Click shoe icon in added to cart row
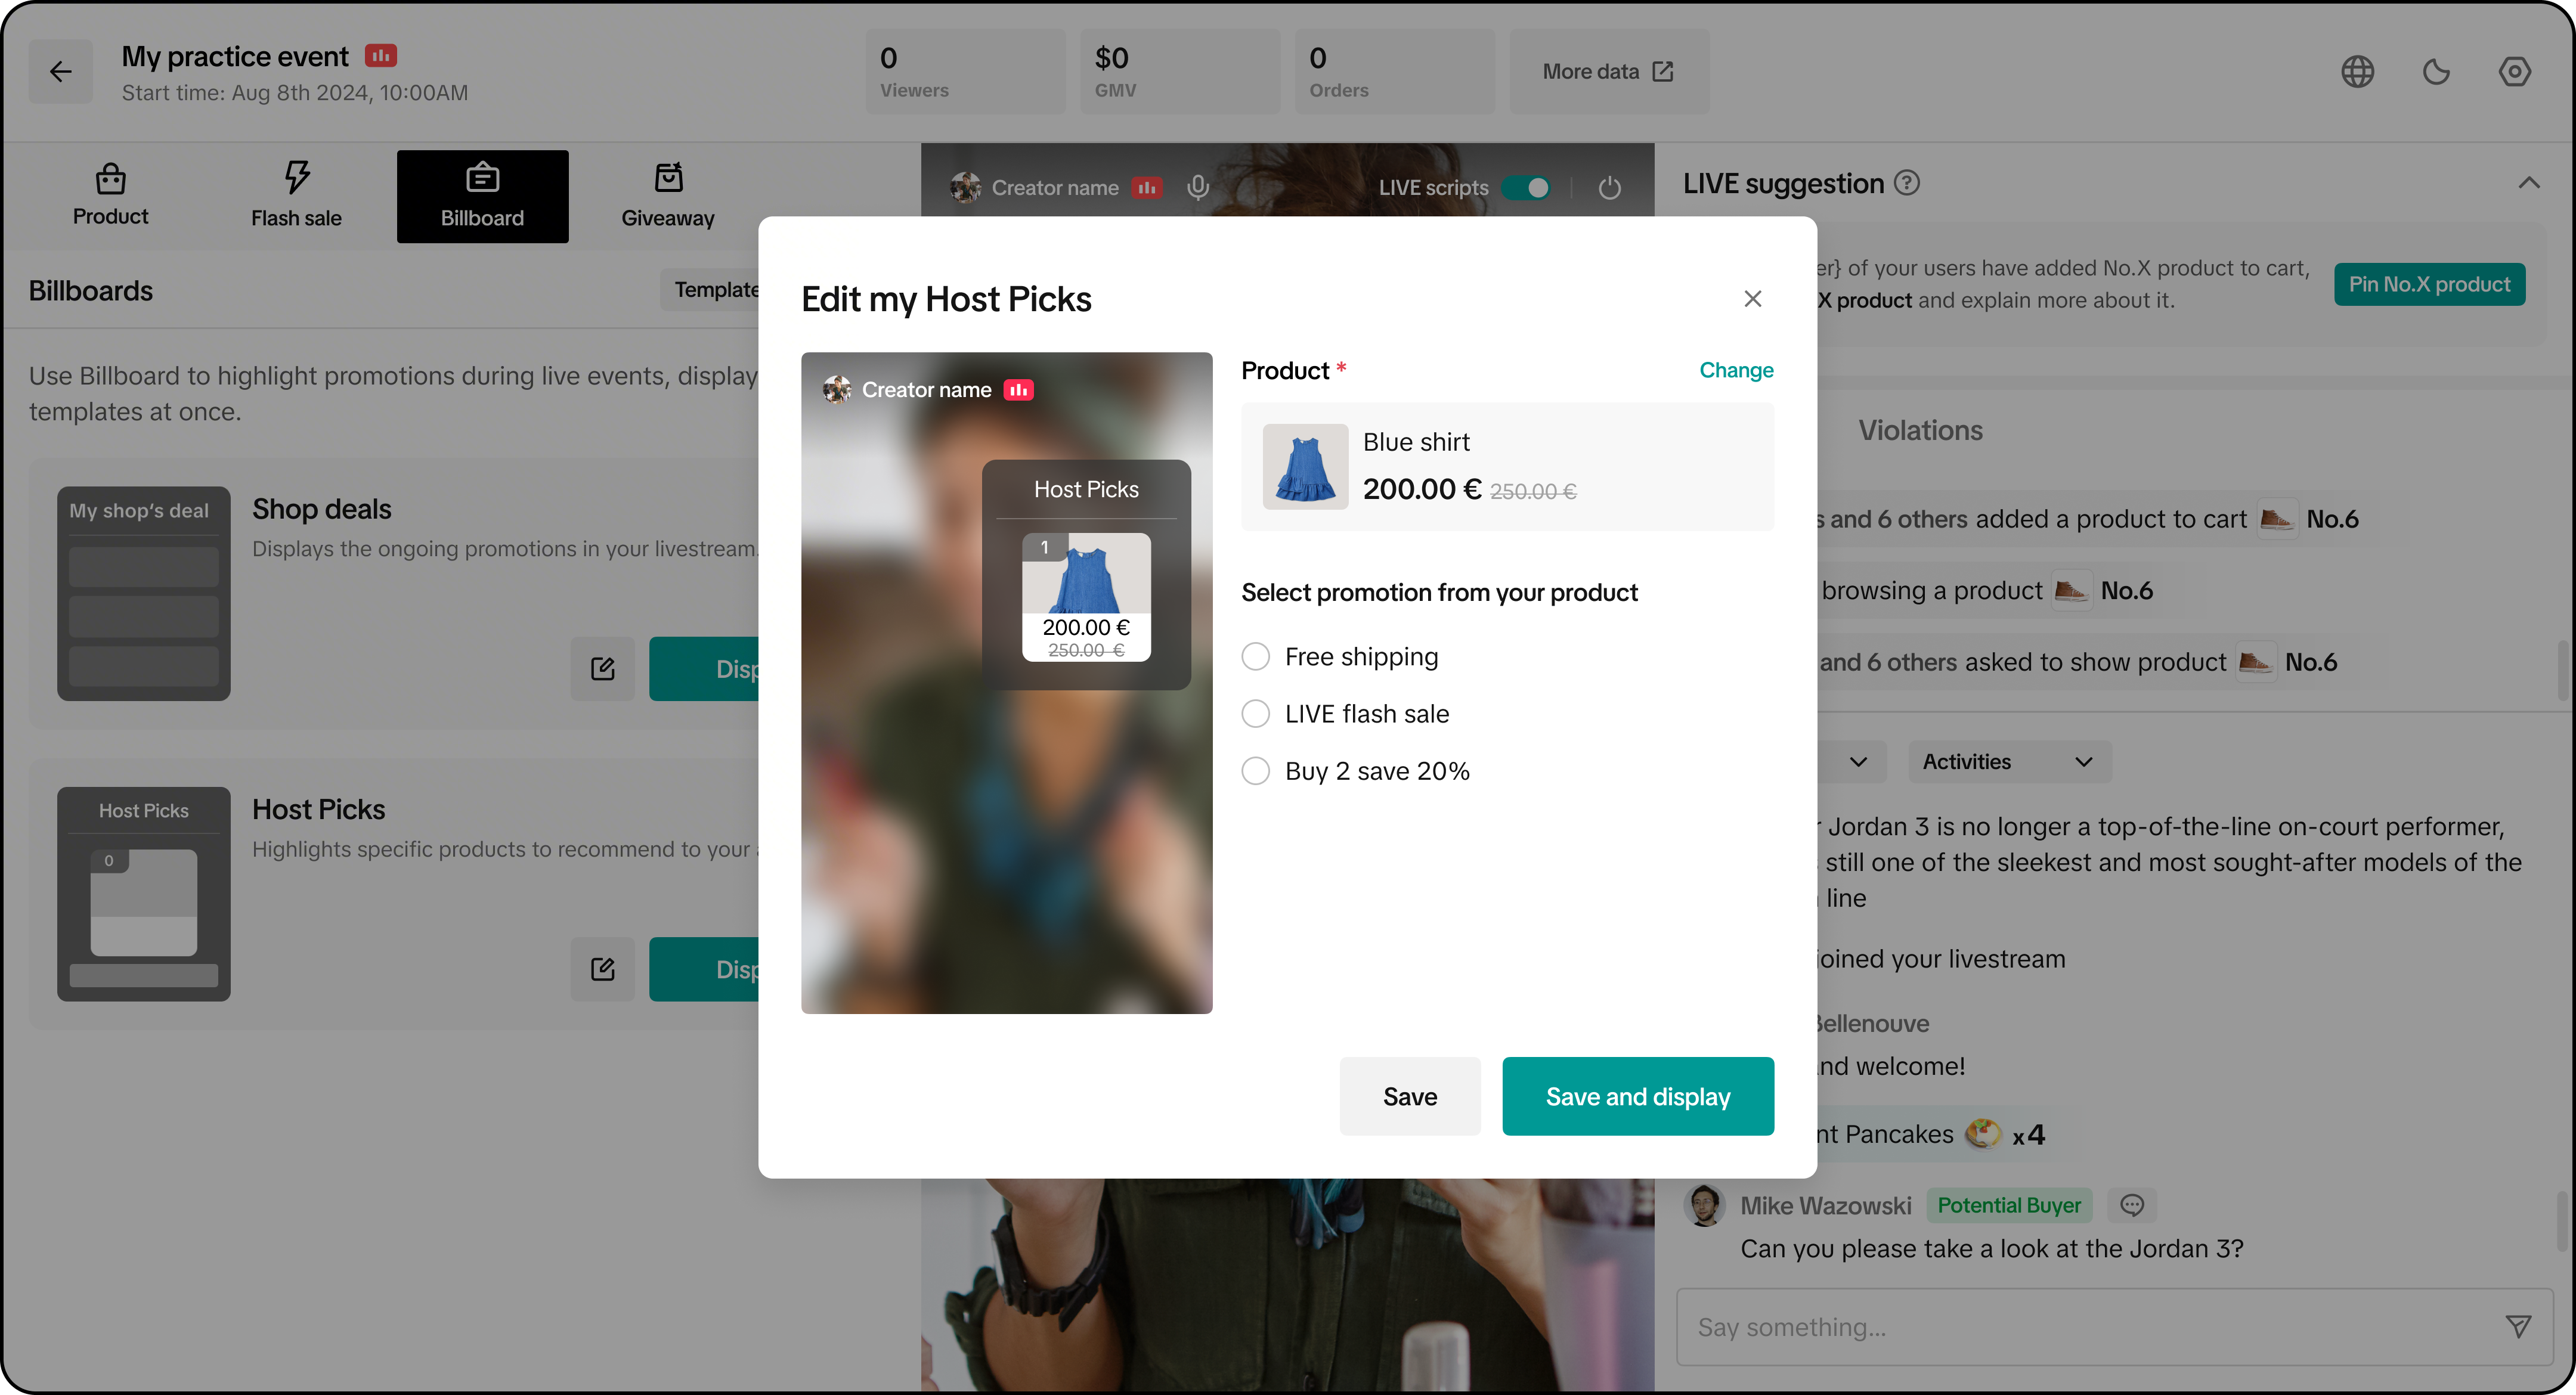Image resolution: width=2576 pixels, height=1395 pixels. tap(2277, 519)
